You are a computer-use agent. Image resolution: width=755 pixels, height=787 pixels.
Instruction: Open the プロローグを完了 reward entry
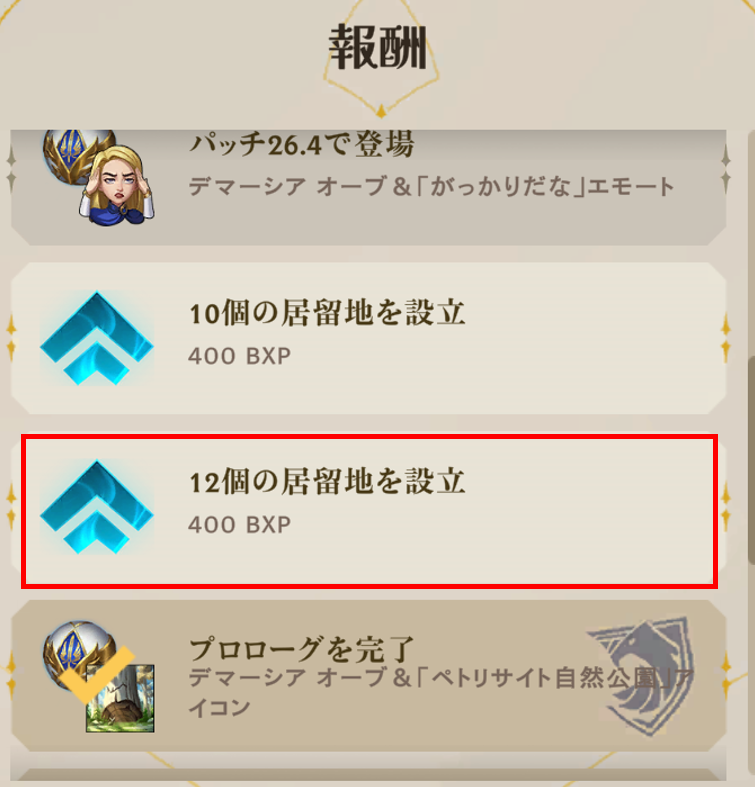coord(368,676)
